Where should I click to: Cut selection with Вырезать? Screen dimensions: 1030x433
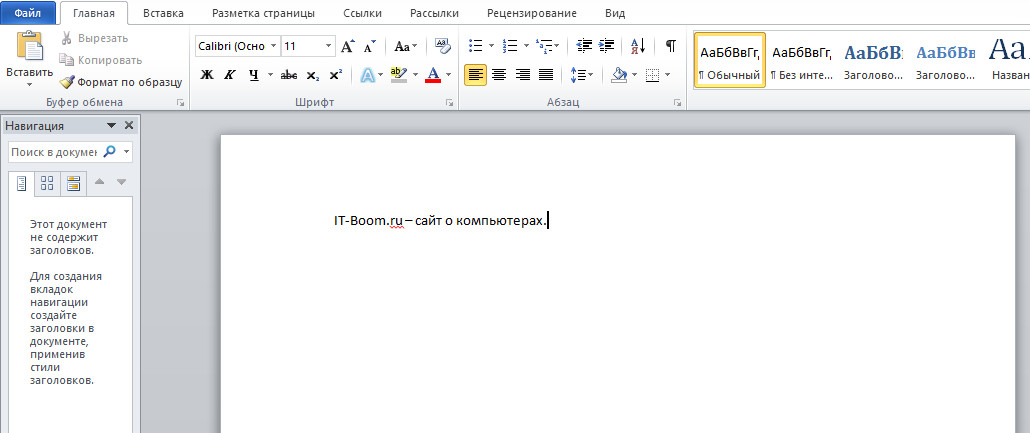tap(94, 38)
